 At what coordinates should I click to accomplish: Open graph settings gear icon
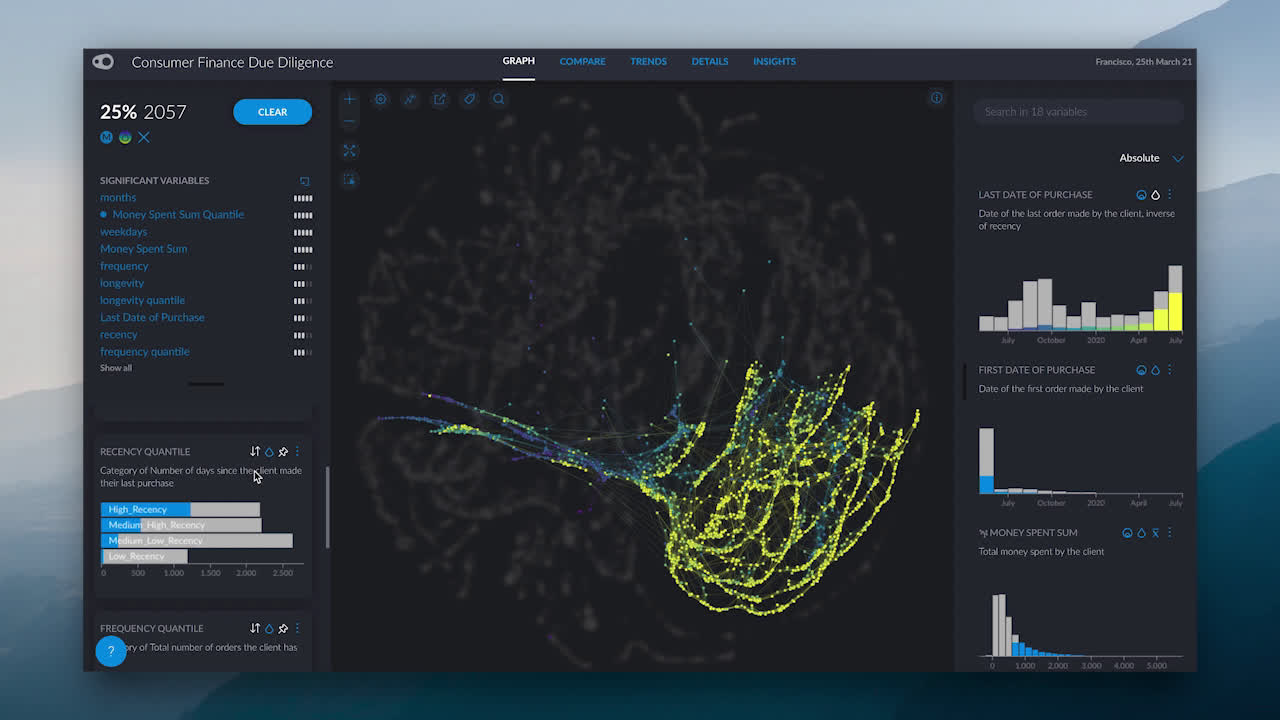380,99
